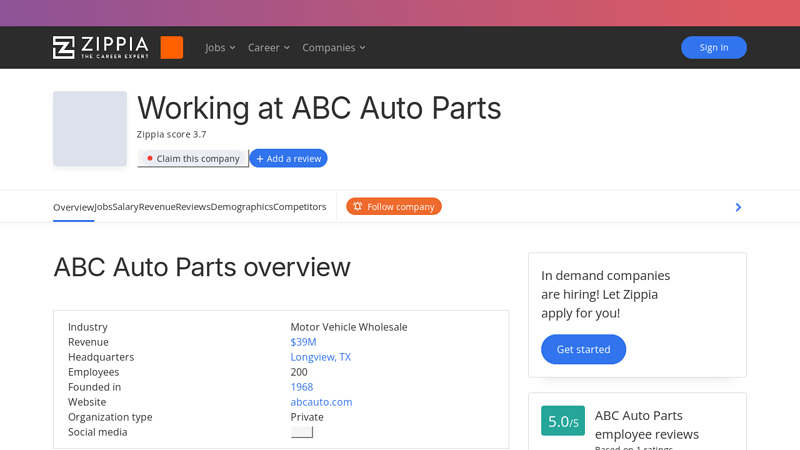Click the 5.0/5 rating badge
800x450 pixels.
pos(563,421)
